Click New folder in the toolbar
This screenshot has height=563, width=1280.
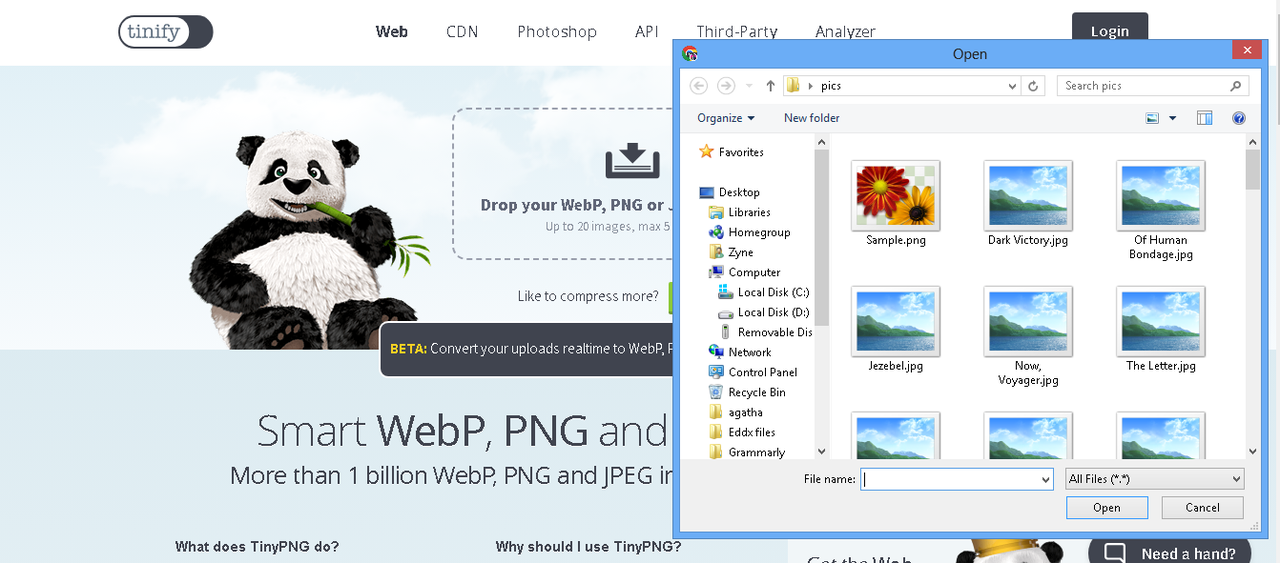[812, 118]
